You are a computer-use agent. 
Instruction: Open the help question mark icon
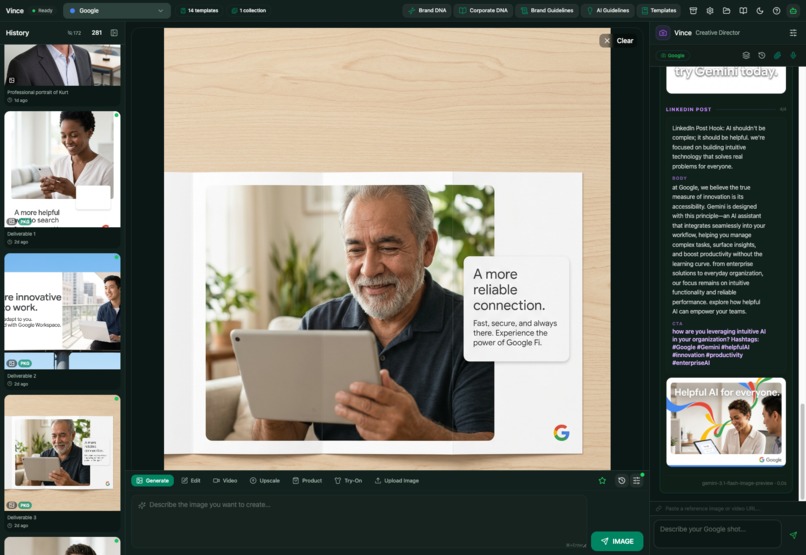point(777,10)
